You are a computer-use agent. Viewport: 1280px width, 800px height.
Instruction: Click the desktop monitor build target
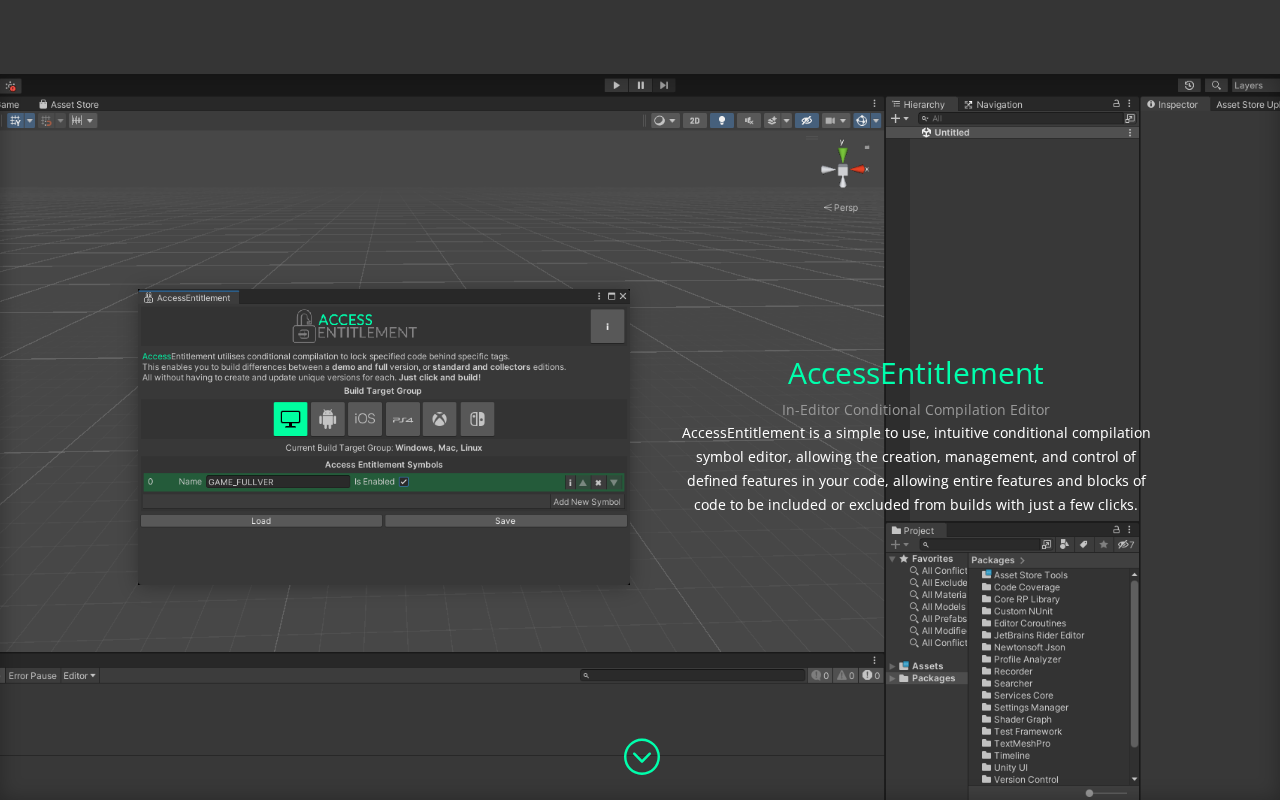click(291, 419)
